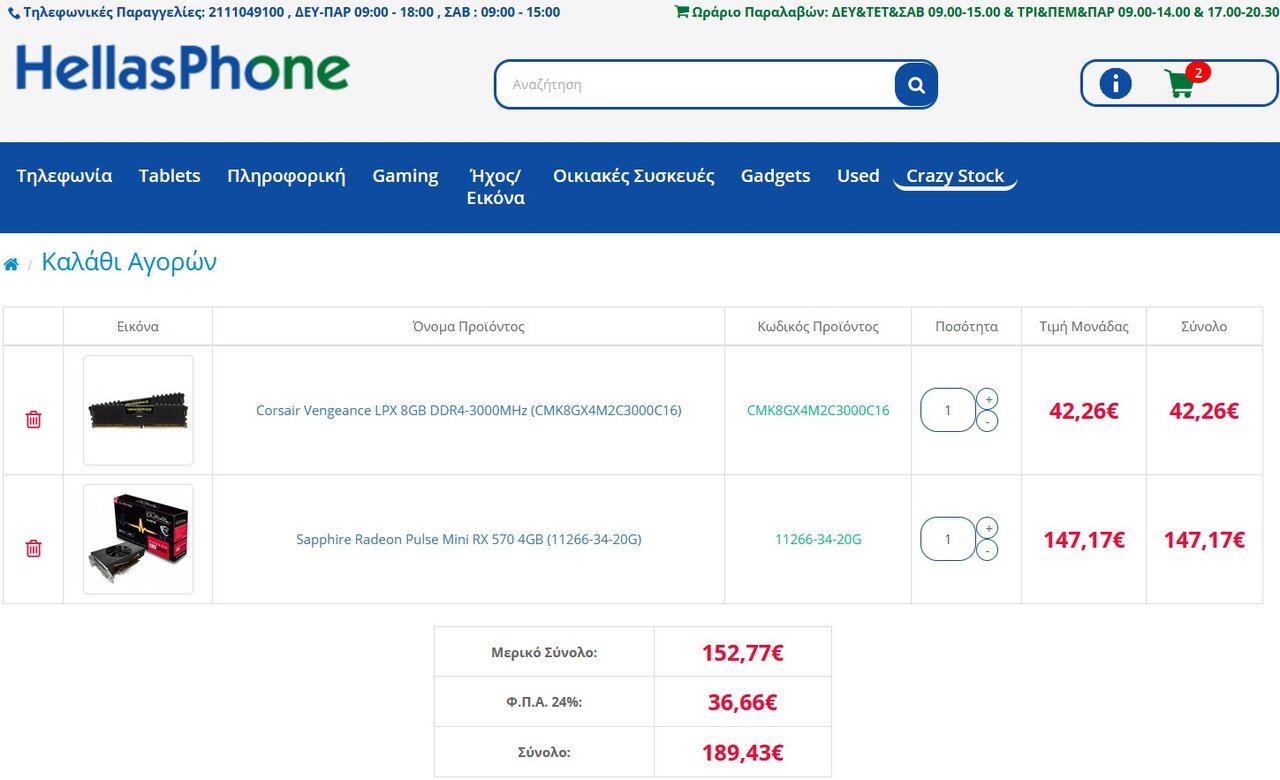Click the phone number 2111049100 text
Screen dimensions: 1280x780
[246, 12]
